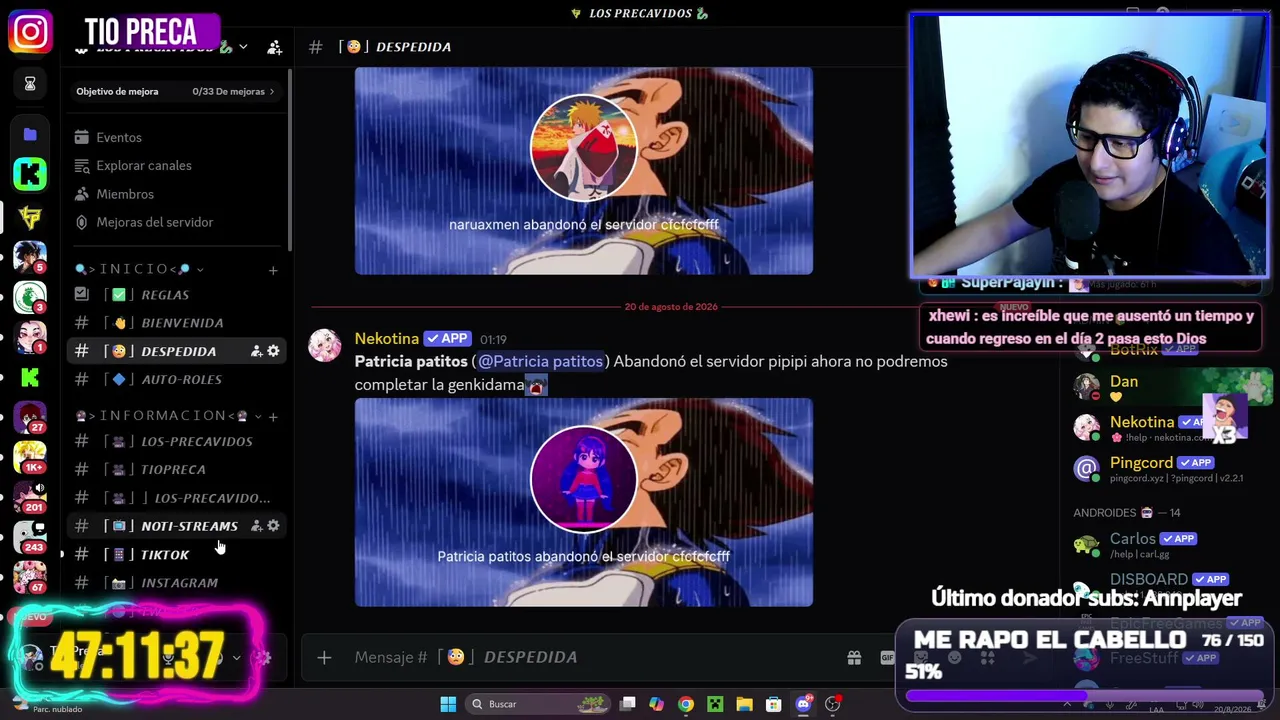Click the @Patricia patitos mention
1280x720 pixels.
(x=540, y=361)
